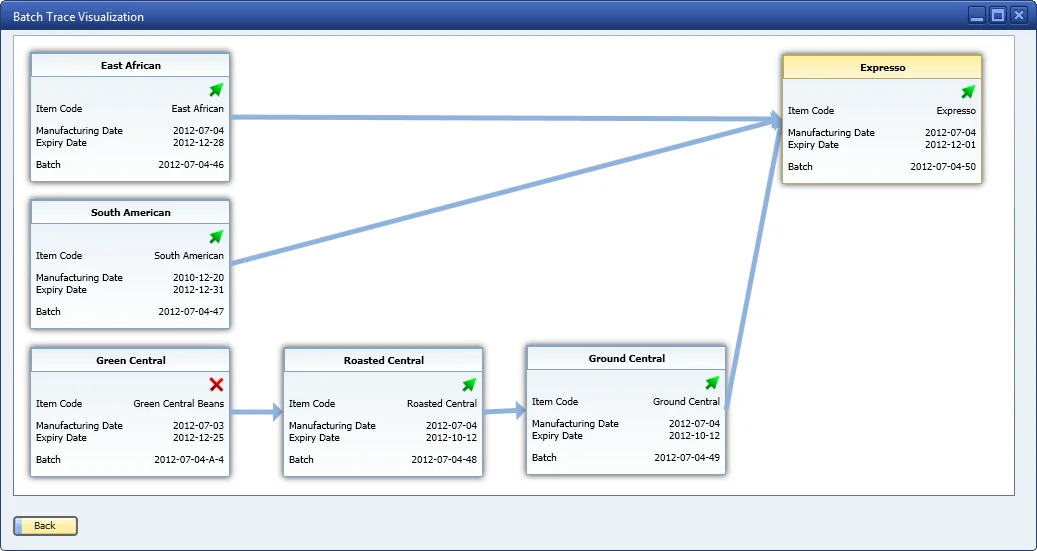
Task: Click batch number 2012-07-04-48
Action: (444, 460)
